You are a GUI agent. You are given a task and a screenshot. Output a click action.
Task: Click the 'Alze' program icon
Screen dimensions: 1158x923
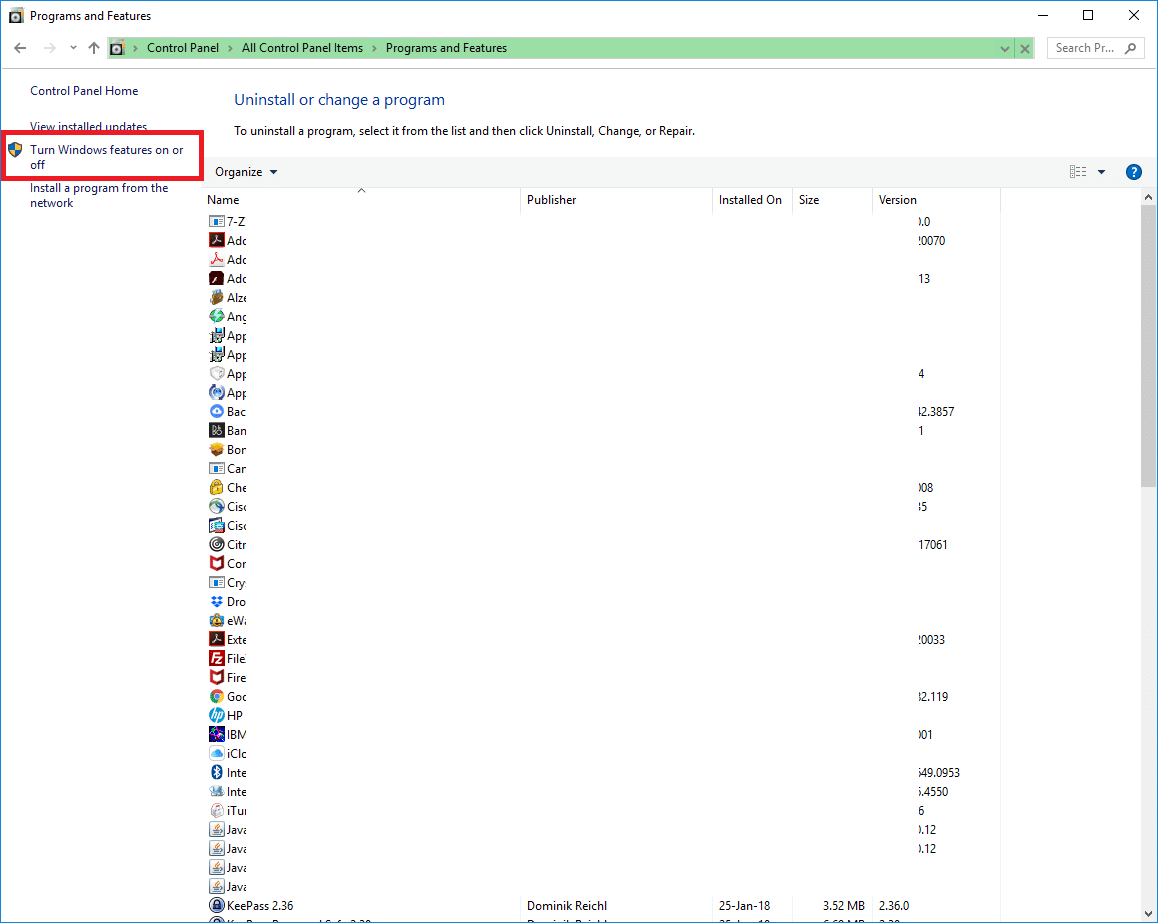point(216,298)
